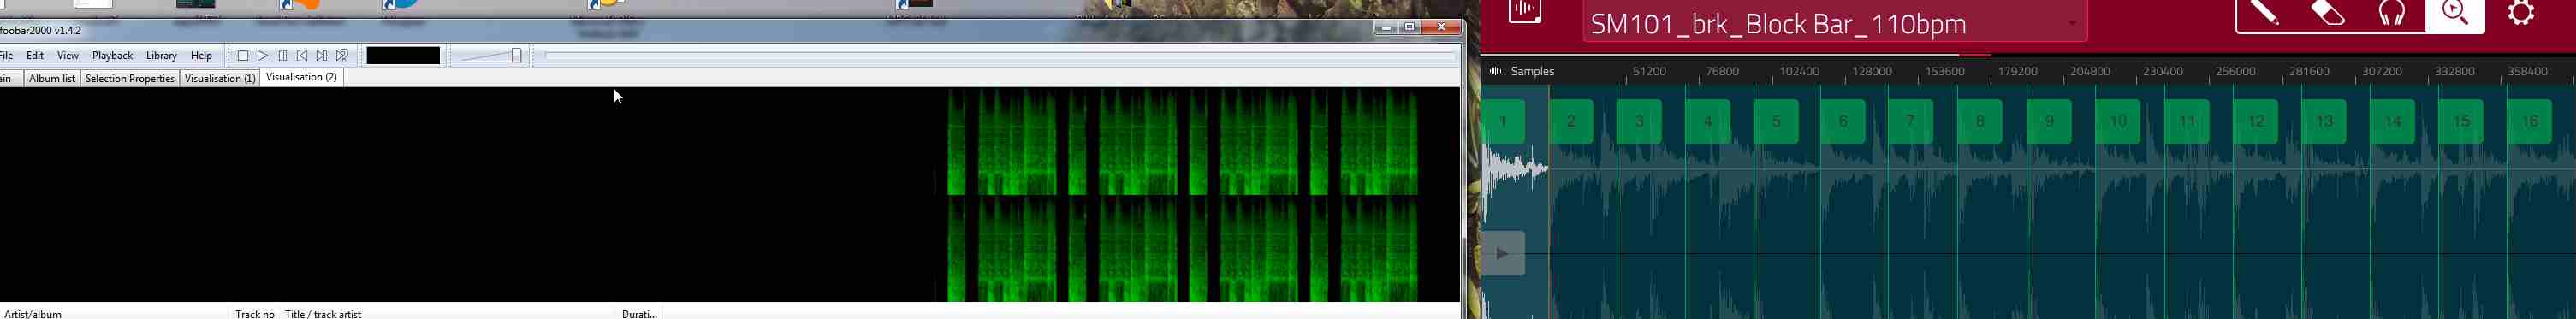The width and height of the screenshot is (2576, 319).
Task: Click the slice play arrow button
Action: (1503, 254)
